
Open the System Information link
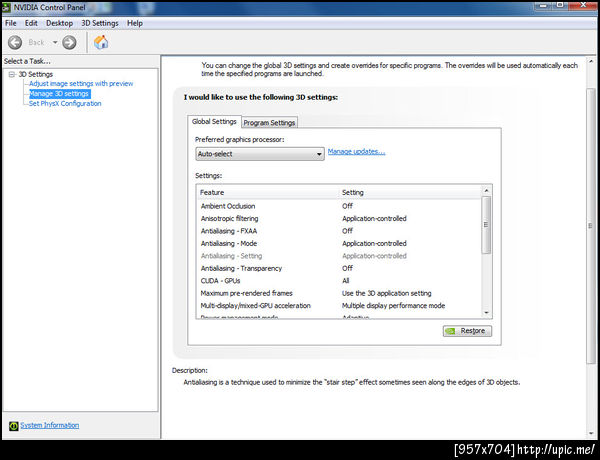click(x=50, y=425)
